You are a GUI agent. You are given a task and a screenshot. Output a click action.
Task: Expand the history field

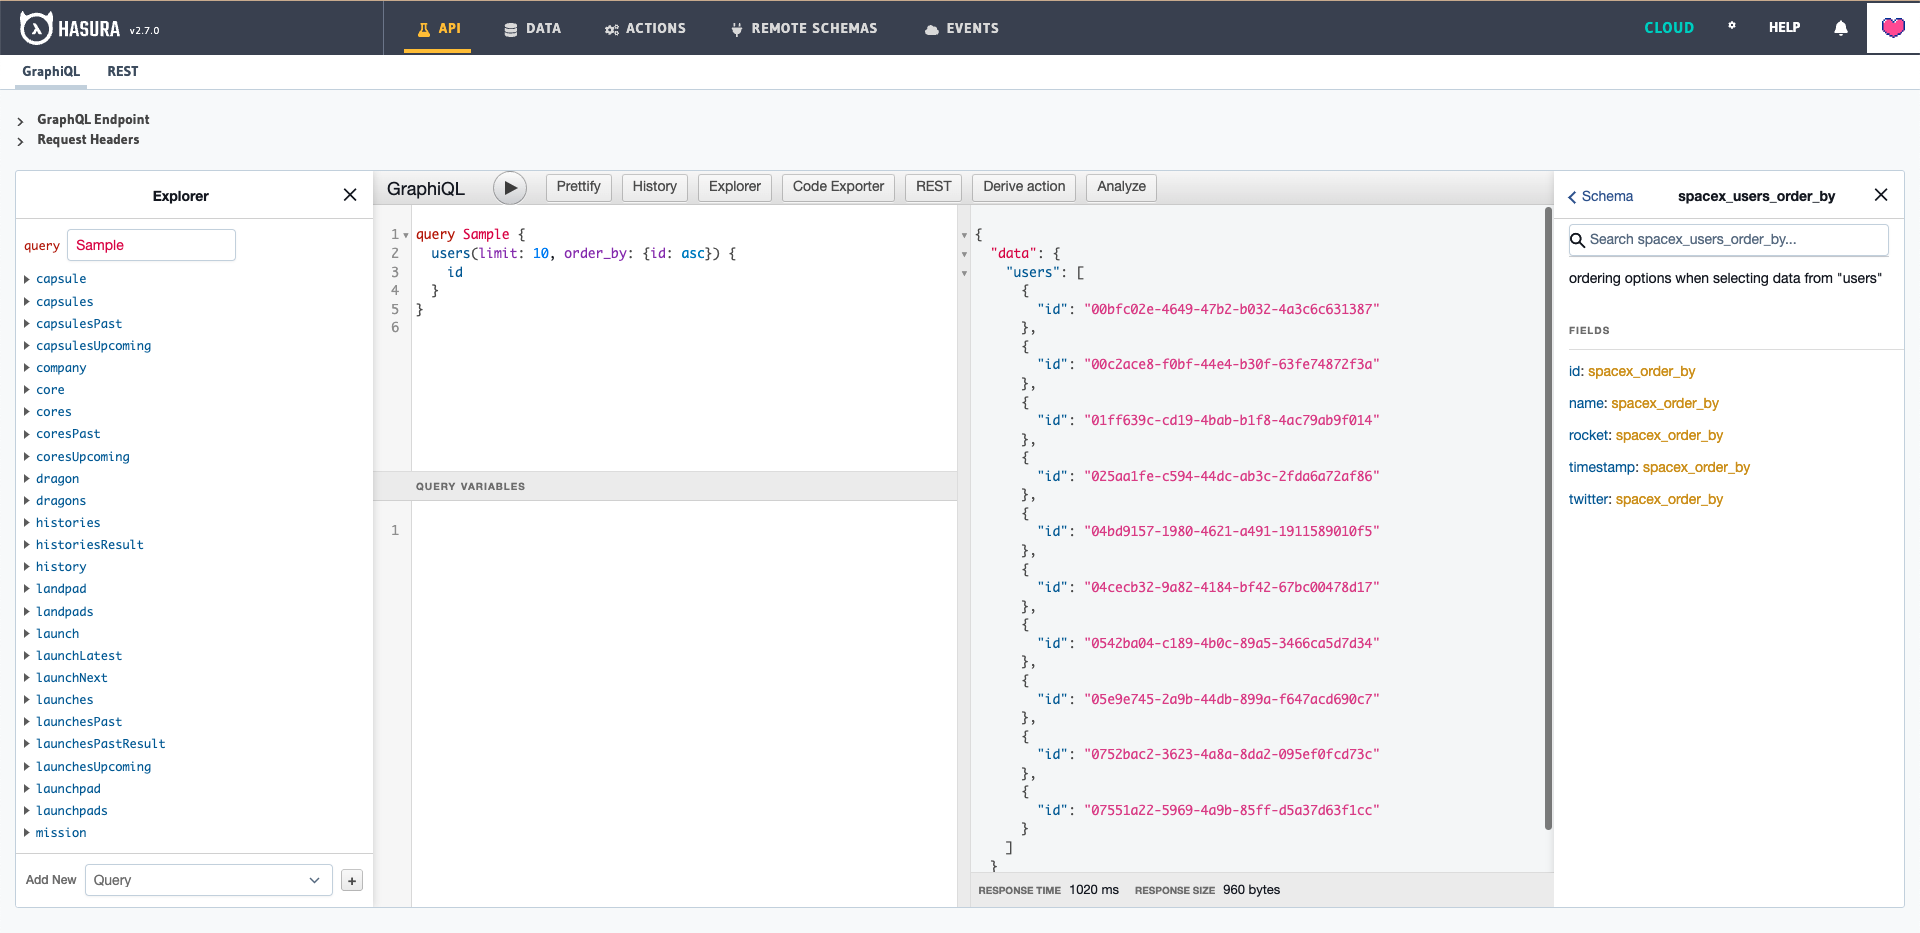55,567
